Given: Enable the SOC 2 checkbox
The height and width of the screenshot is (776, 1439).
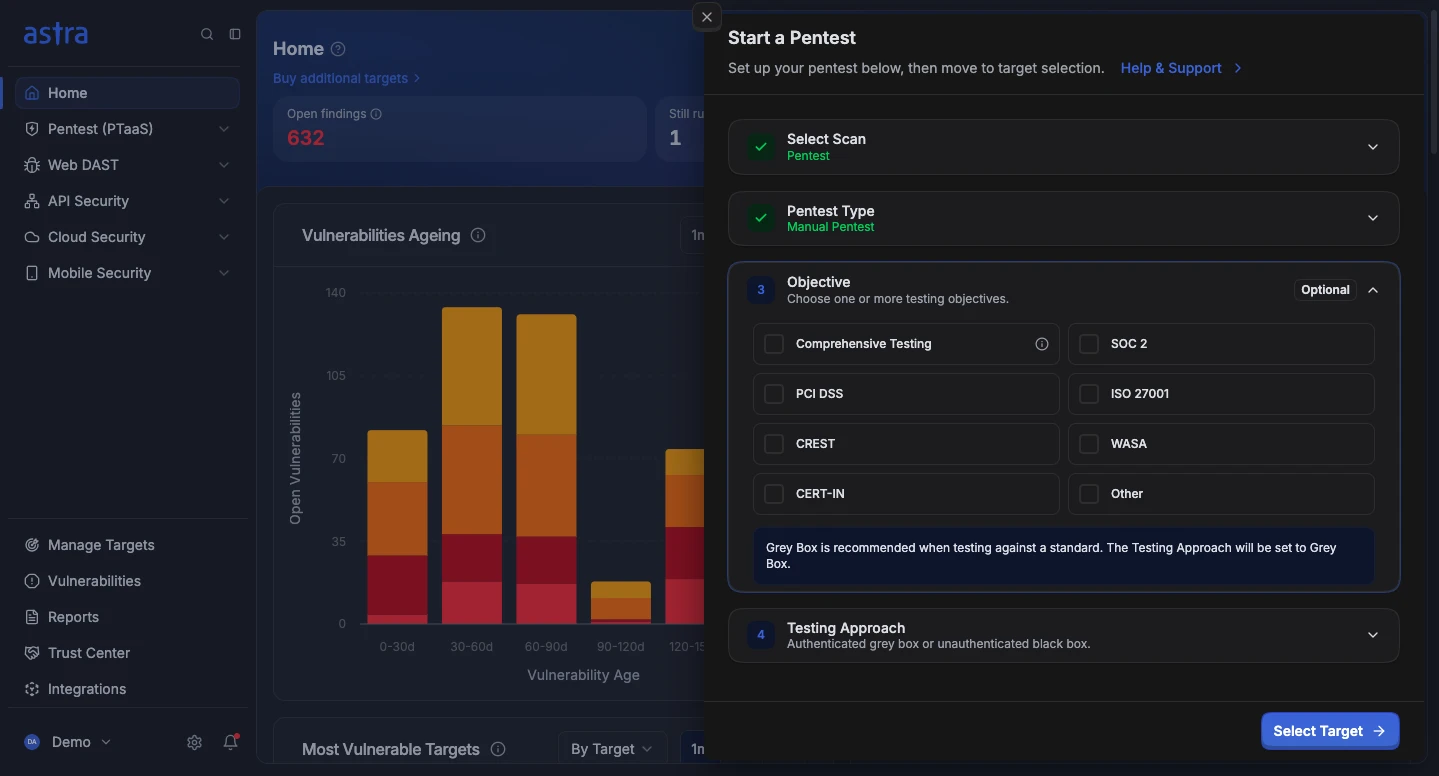Looking at the screenshot, I should 1089,344.
